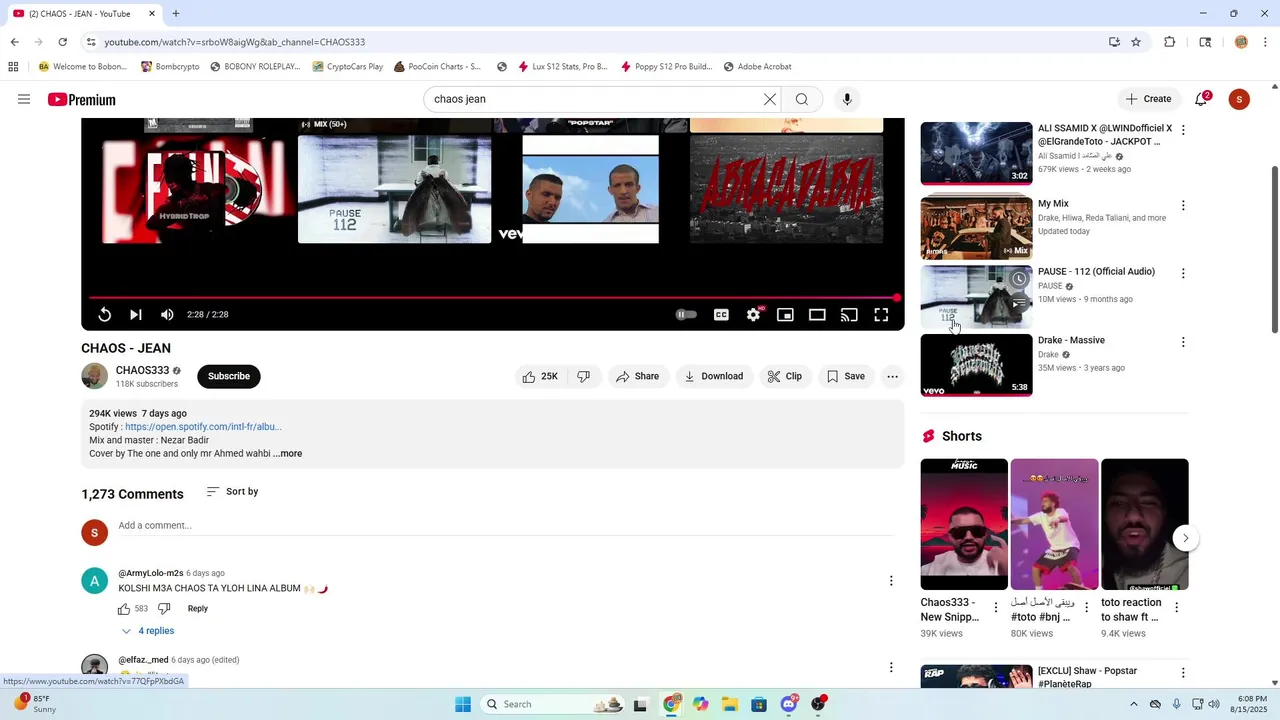Search with your voice microphone
The height and width of the screenshot is (720, 1280).
click(847, 99)
